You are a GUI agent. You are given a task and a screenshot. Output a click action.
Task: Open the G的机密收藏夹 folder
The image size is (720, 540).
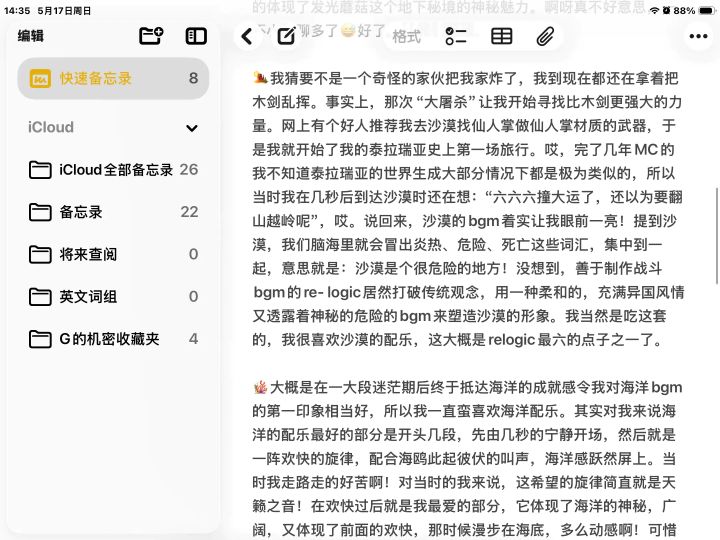pos(113,339)
